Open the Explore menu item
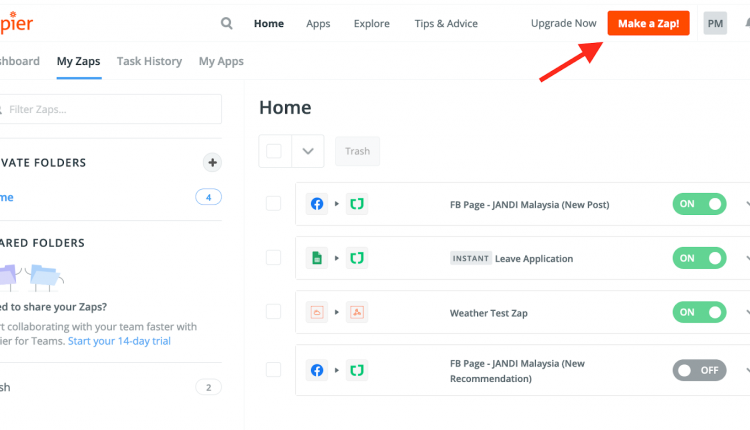The height and width of the screenshot is (430, 750). pyautogui.click(x=372, y=23)
